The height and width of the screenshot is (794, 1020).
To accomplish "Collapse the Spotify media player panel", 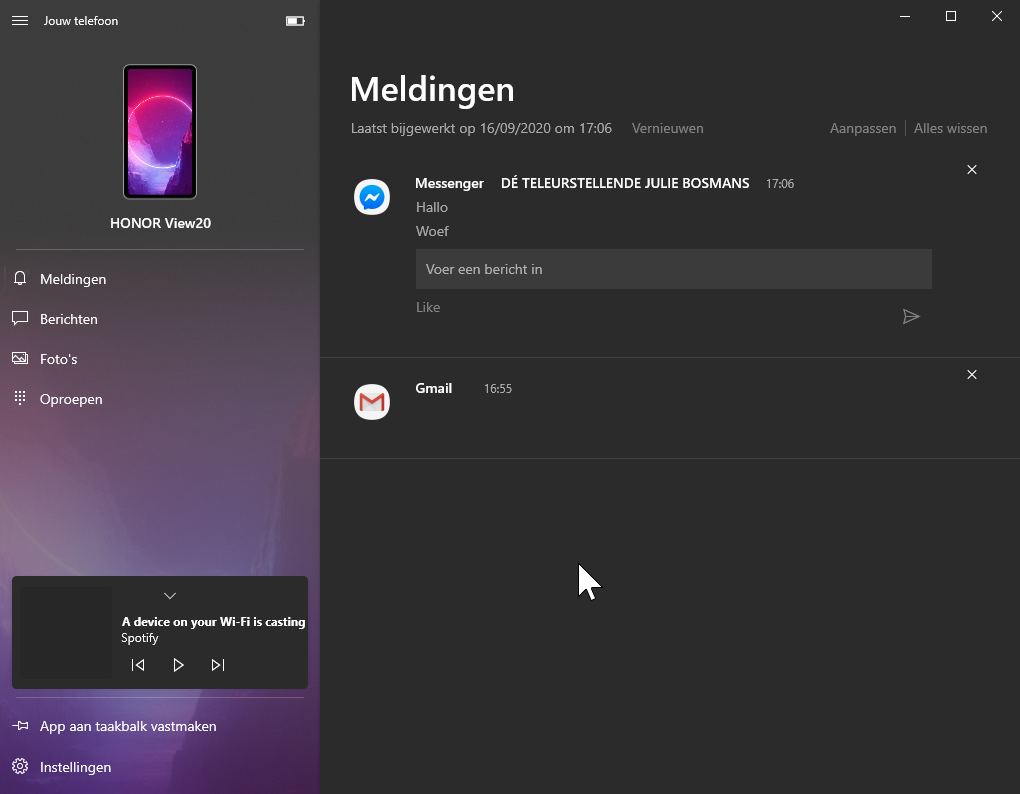I will point(170,596).
